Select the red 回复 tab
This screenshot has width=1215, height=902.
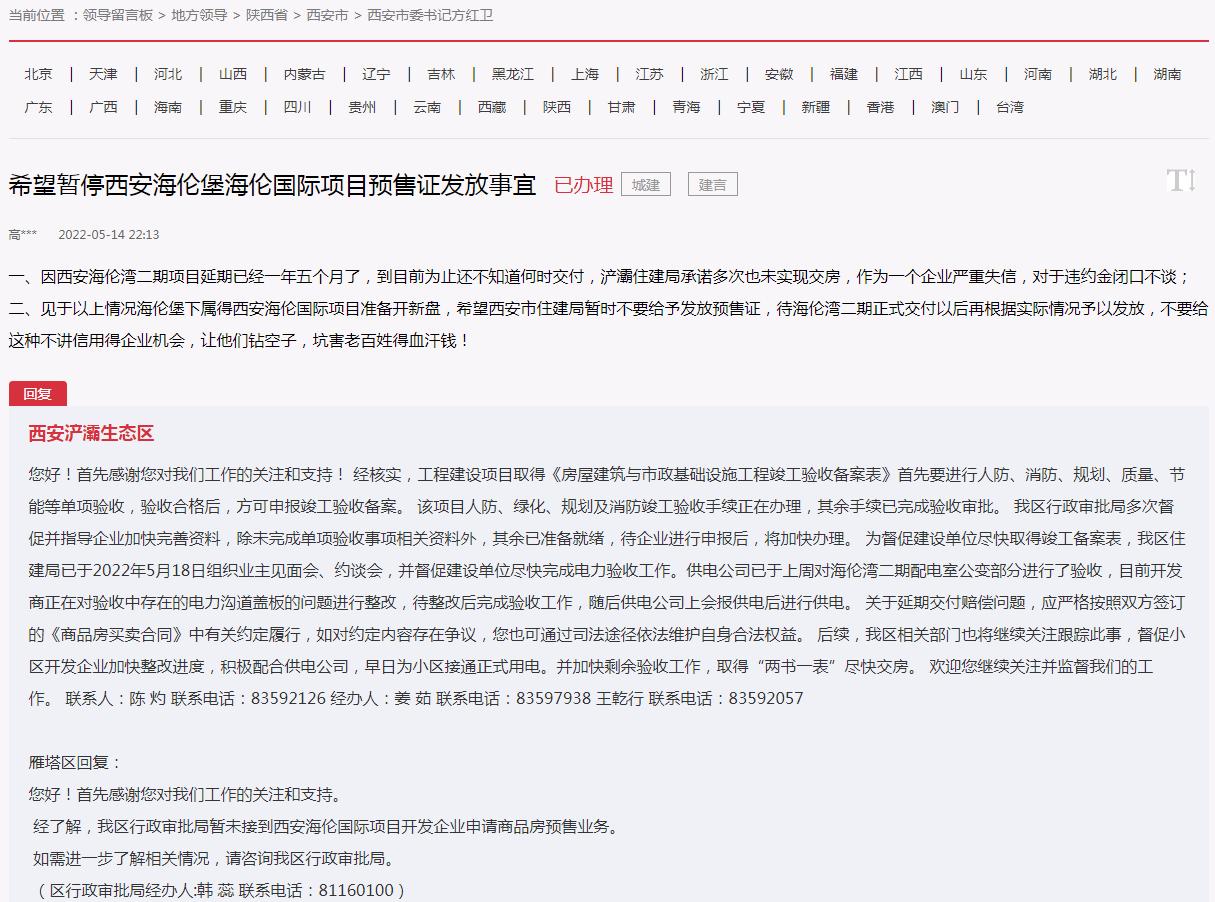click(38, 394)
